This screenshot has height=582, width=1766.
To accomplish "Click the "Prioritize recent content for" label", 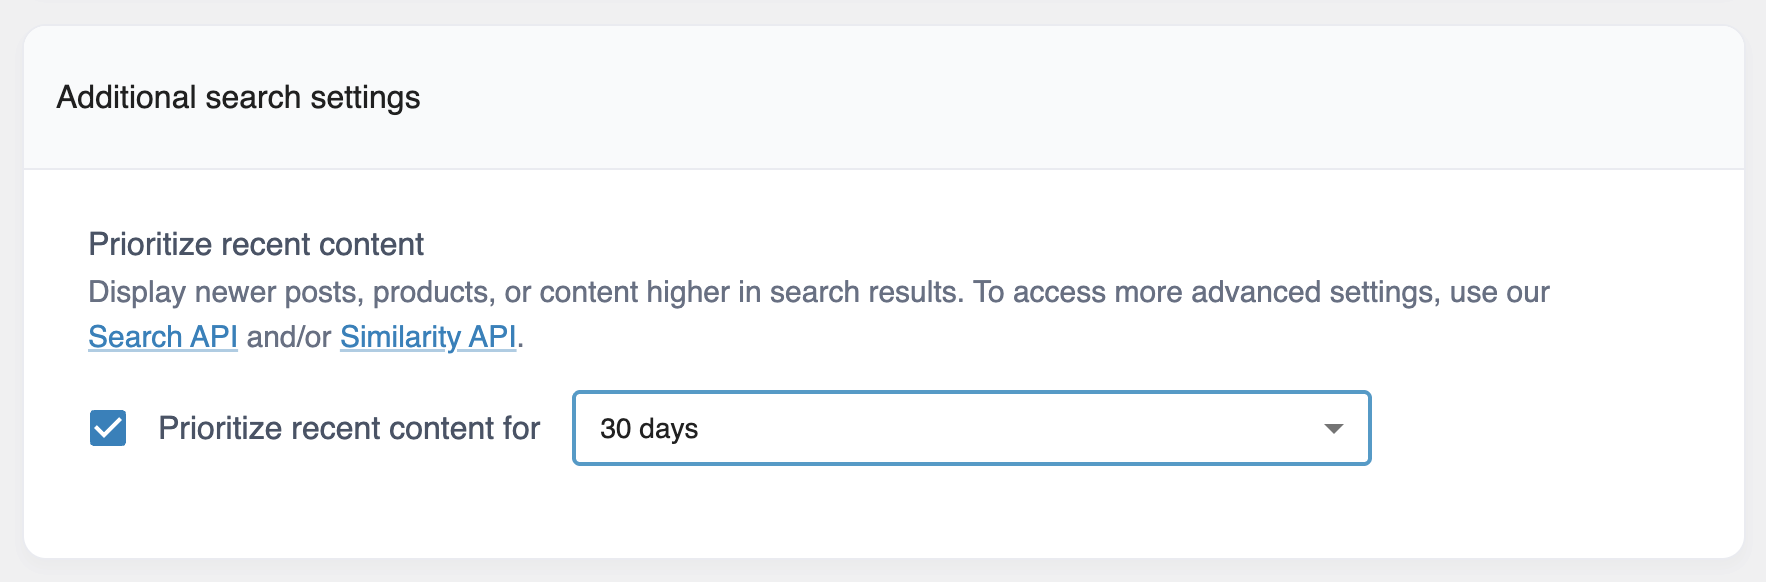I will (349, 428).
